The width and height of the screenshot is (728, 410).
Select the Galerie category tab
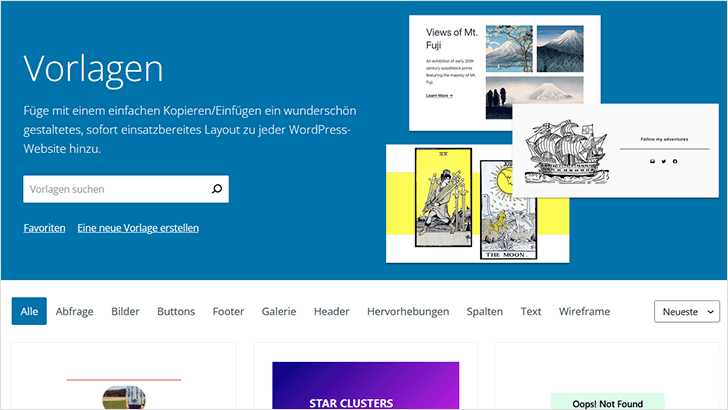[279, 311]
